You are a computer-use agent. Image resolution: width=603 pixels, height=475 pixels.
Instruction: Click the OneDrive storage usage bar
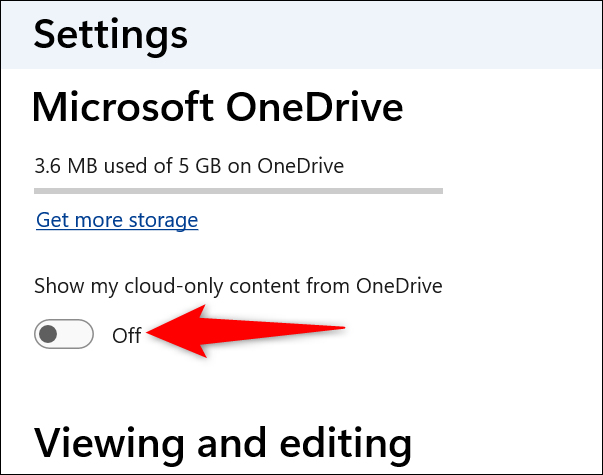click(238, 188)
